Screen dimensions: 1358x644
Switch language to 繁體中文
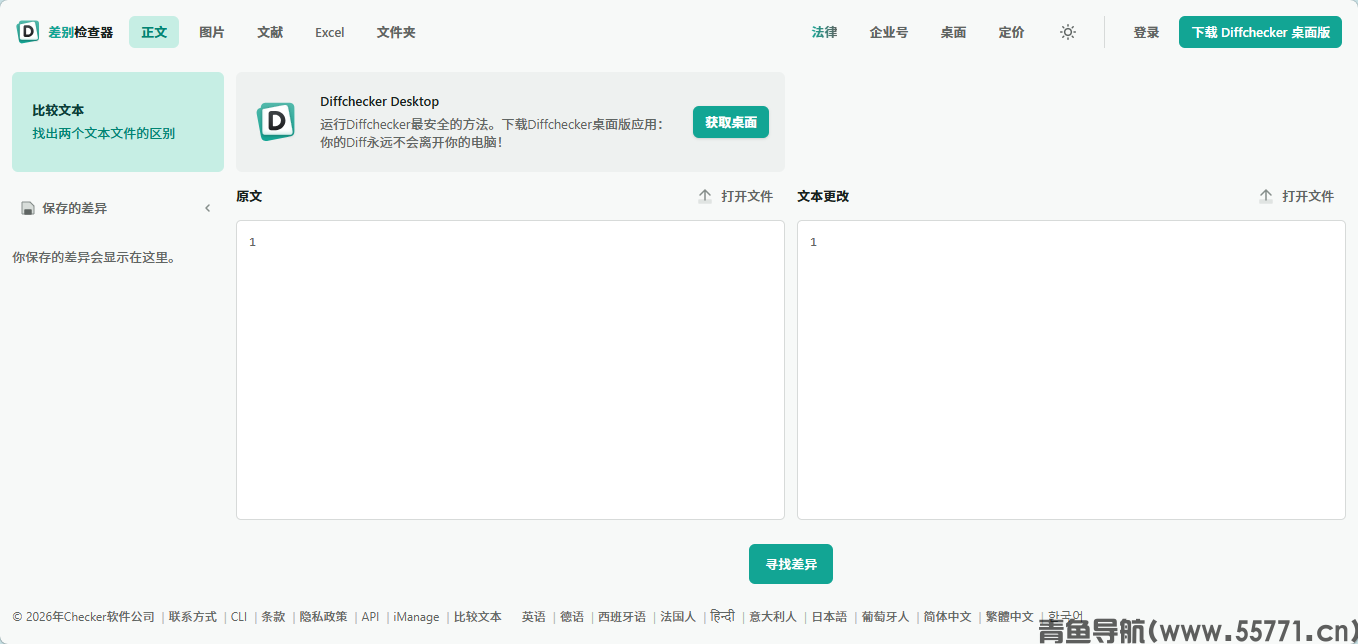pos(1010,617)
